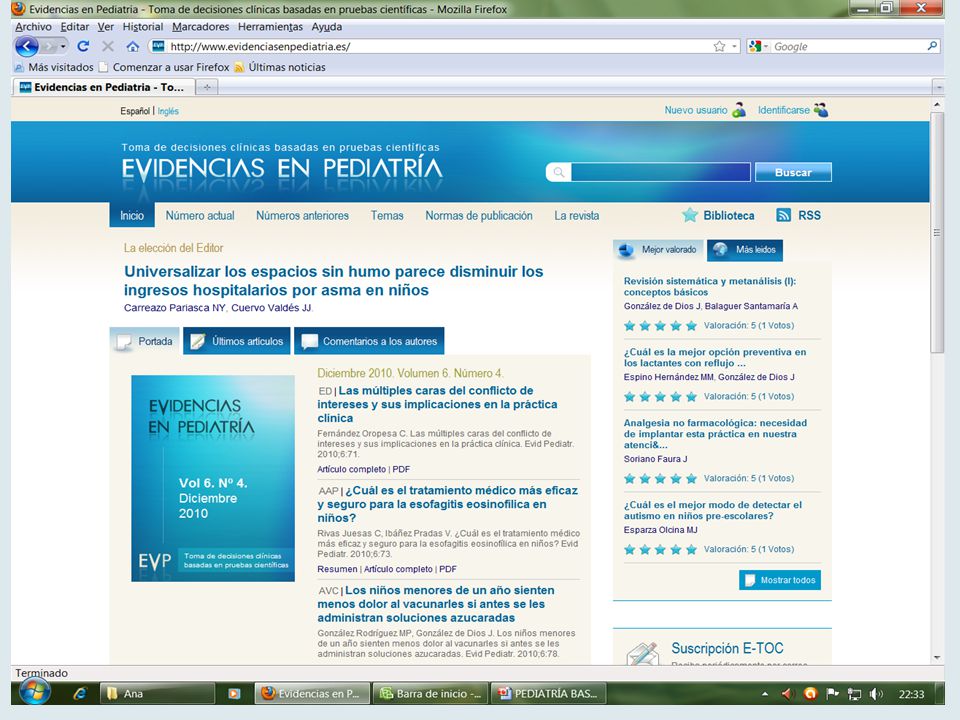Click the volume speaker tray icon
This screenshot has width=960, height=720.
tap(876, 694)
